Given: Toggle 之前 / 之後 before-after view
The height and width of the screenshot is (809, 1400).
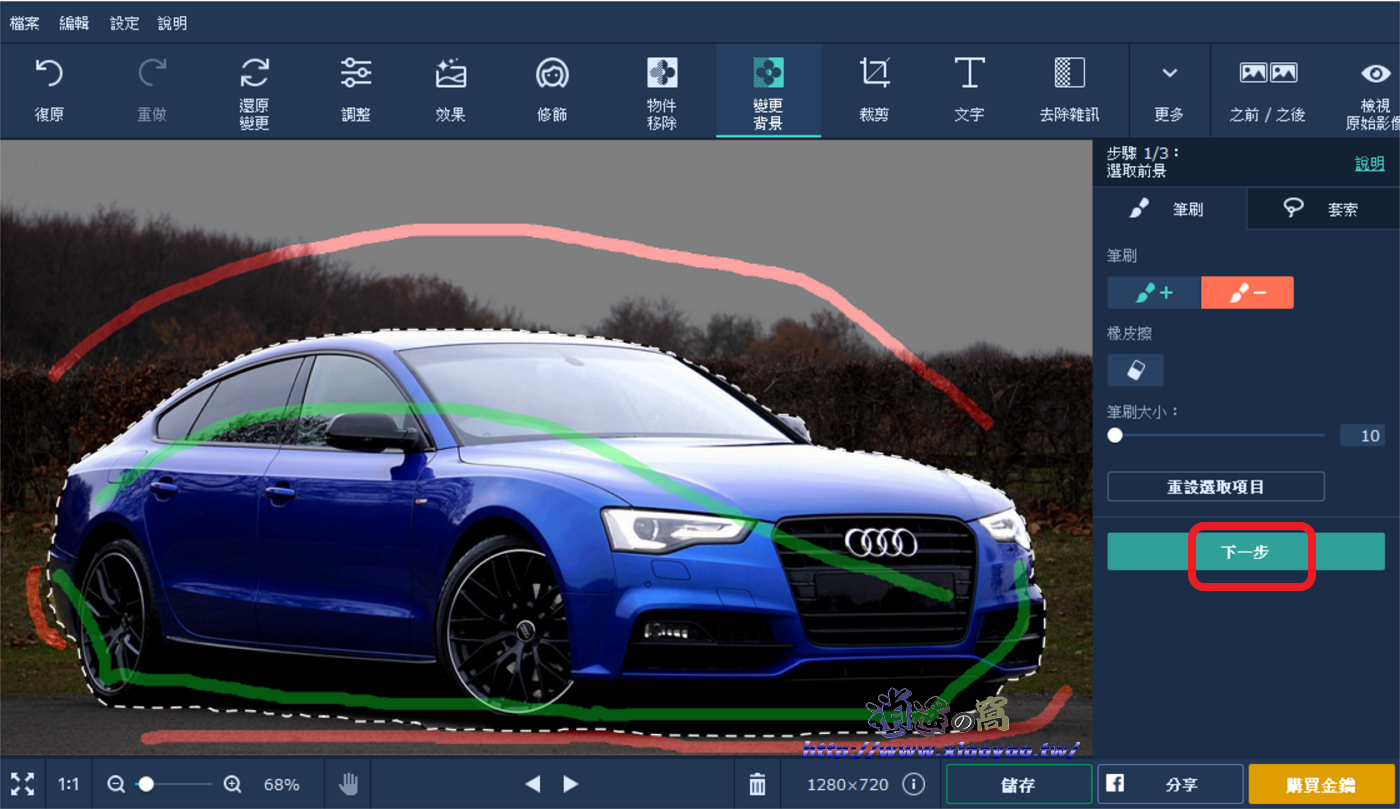Looking at the screenshot, I should [1268, 91].
